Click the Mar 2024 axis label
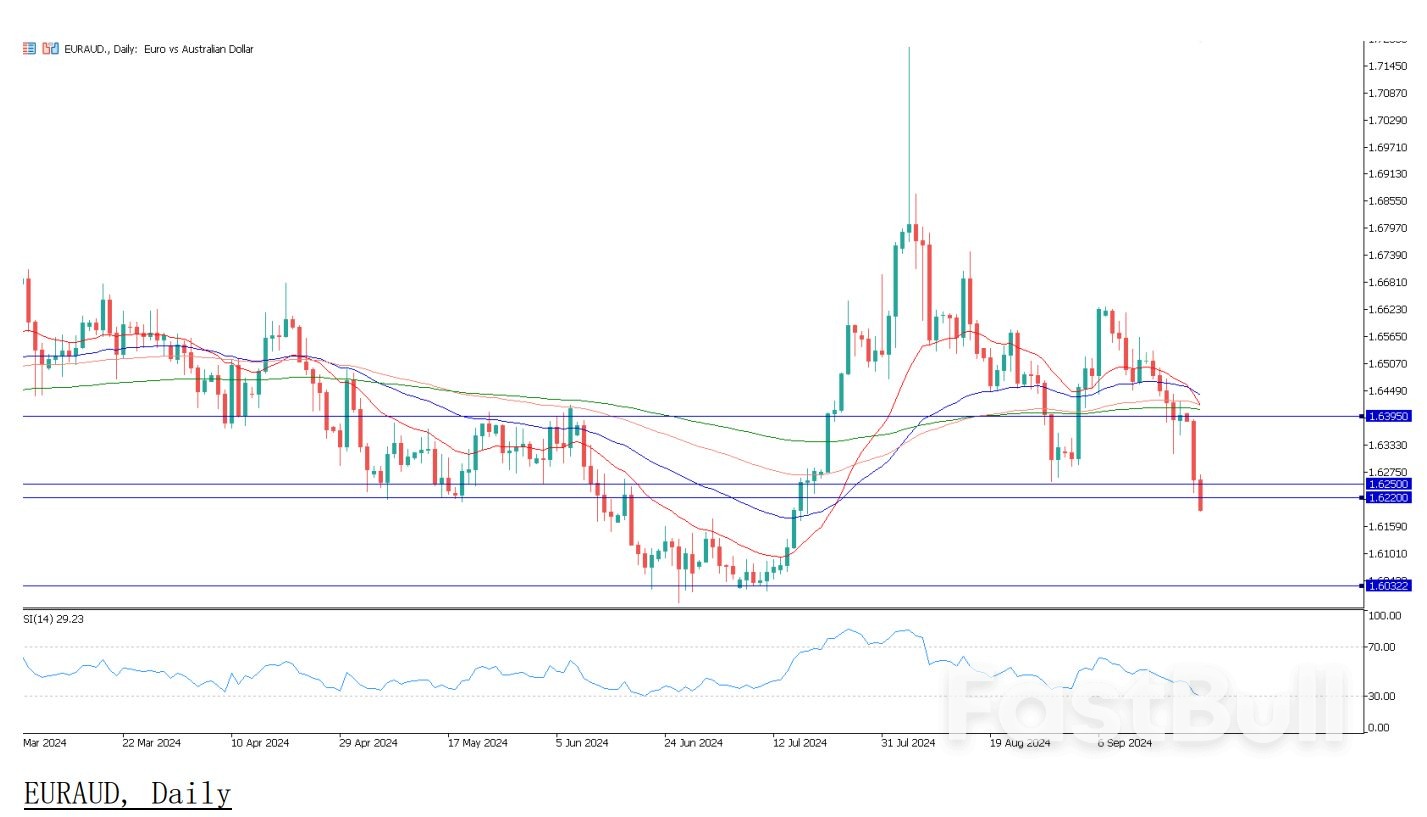 point(43,743)
